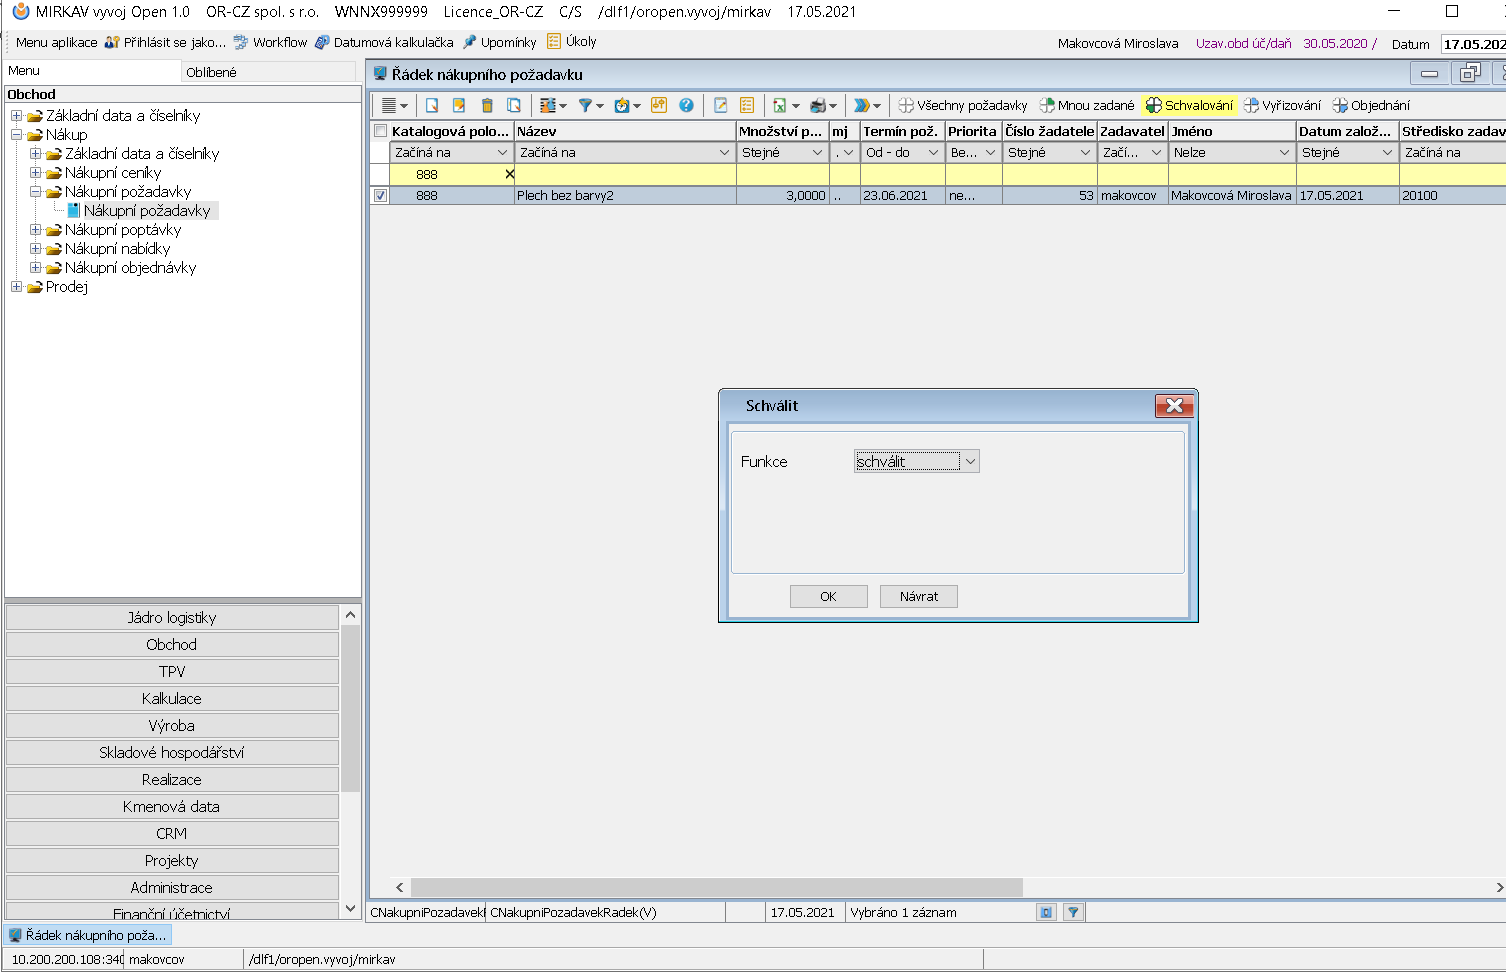Viewport: 1506px width, 977px height.
Task: Open the Název filter condition dropdown
Action: [x=724, y=153]
